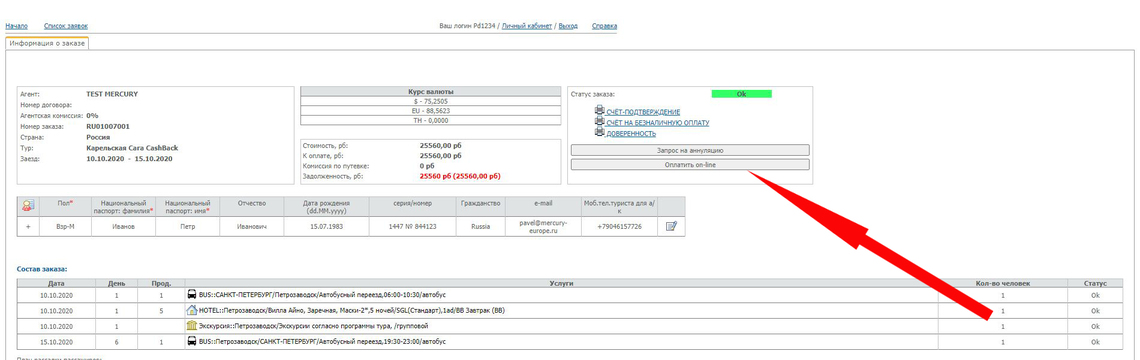Expand the tourist row using the plus sign
Viewport: 1140px width, 360px height.
[28, 227]
